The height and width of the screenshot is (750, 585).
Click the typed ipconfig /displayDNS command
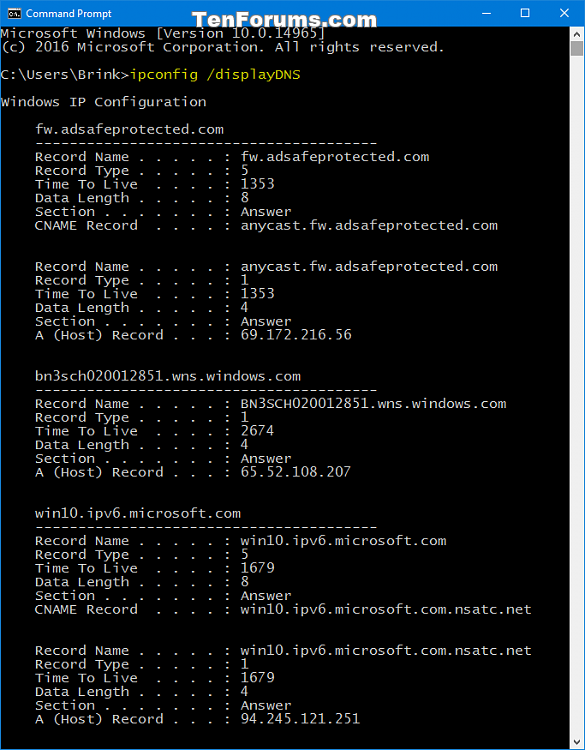[x=215, y=75]
